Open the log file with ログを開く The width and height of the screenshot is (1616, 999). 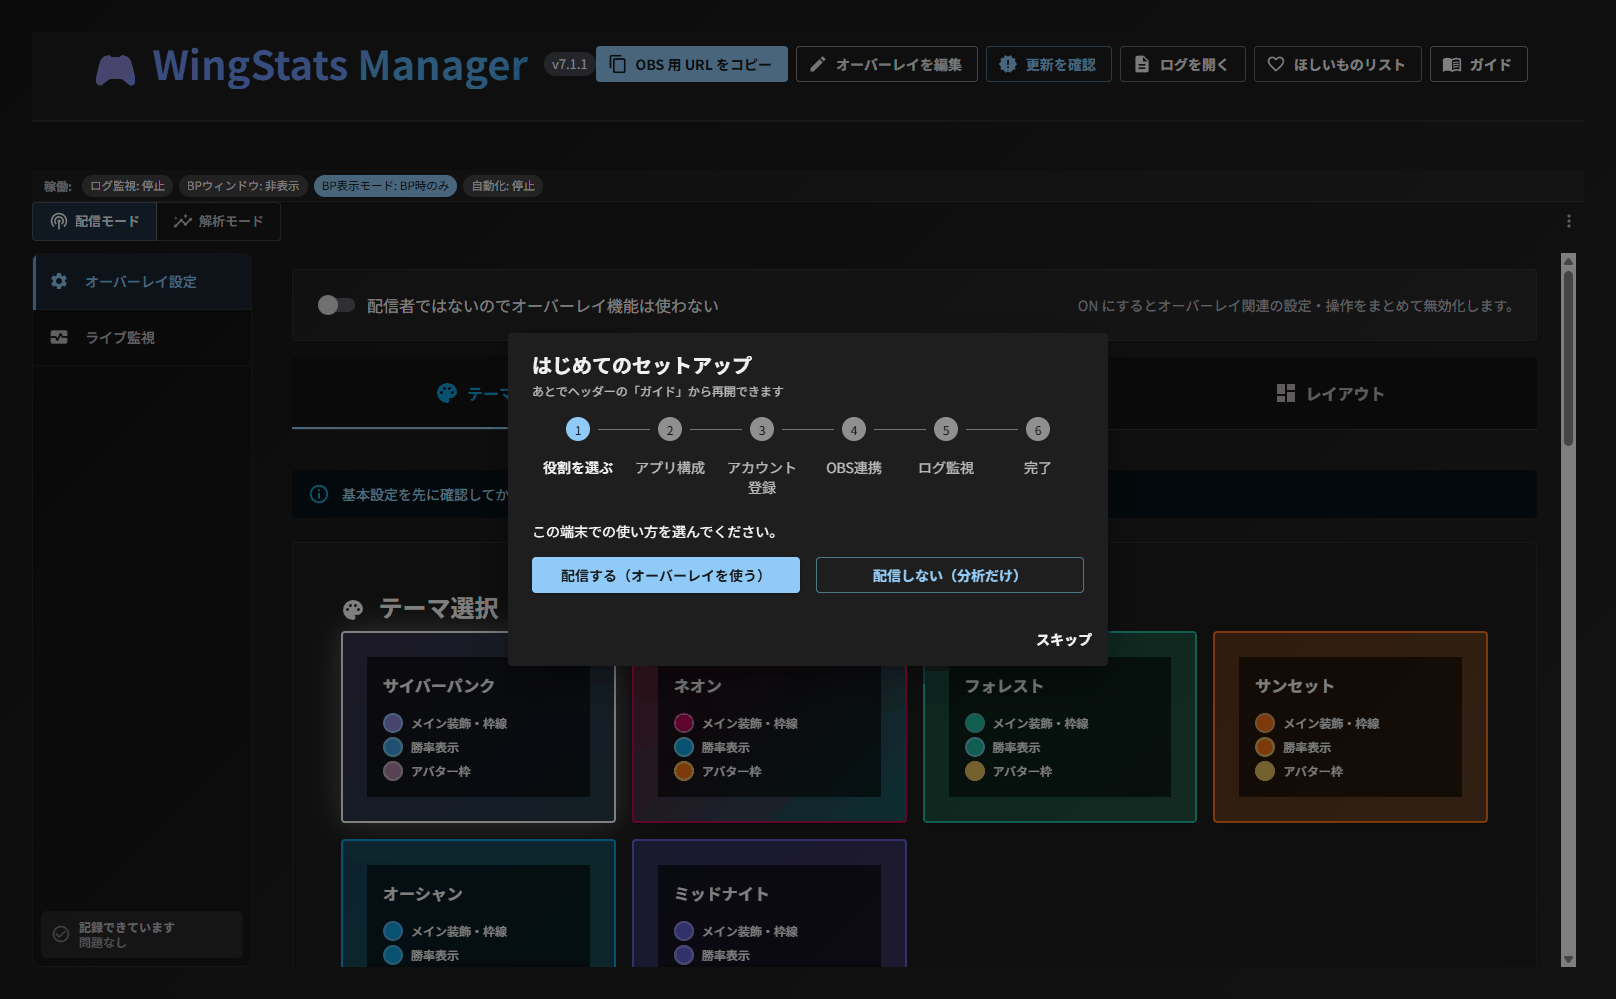pos(1183,64)
